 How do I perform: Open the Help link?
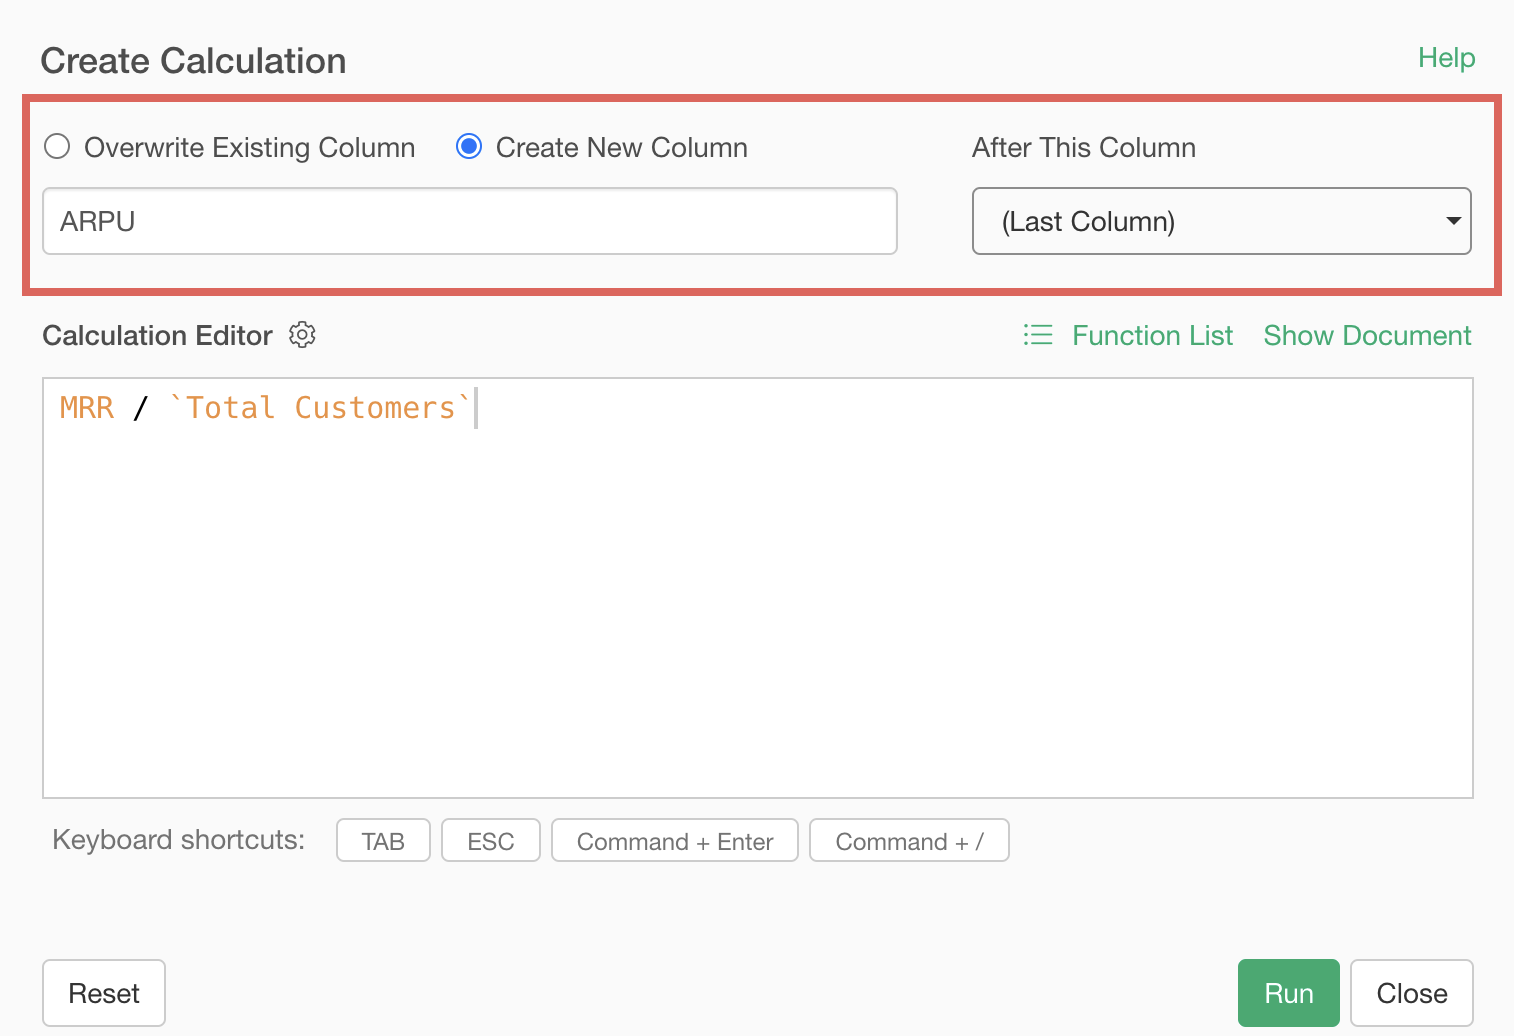point(1446,58)
